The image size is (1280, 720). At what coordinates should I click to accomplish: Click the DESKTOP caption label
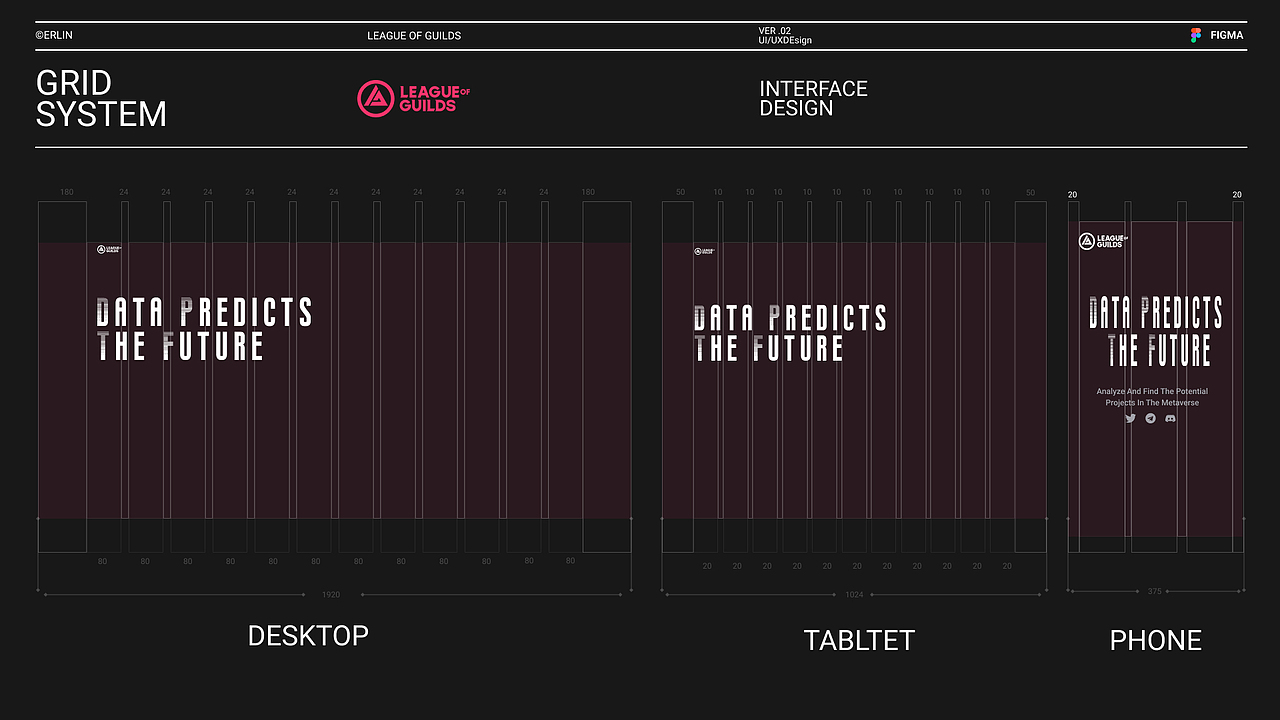(x=308, y=635)
